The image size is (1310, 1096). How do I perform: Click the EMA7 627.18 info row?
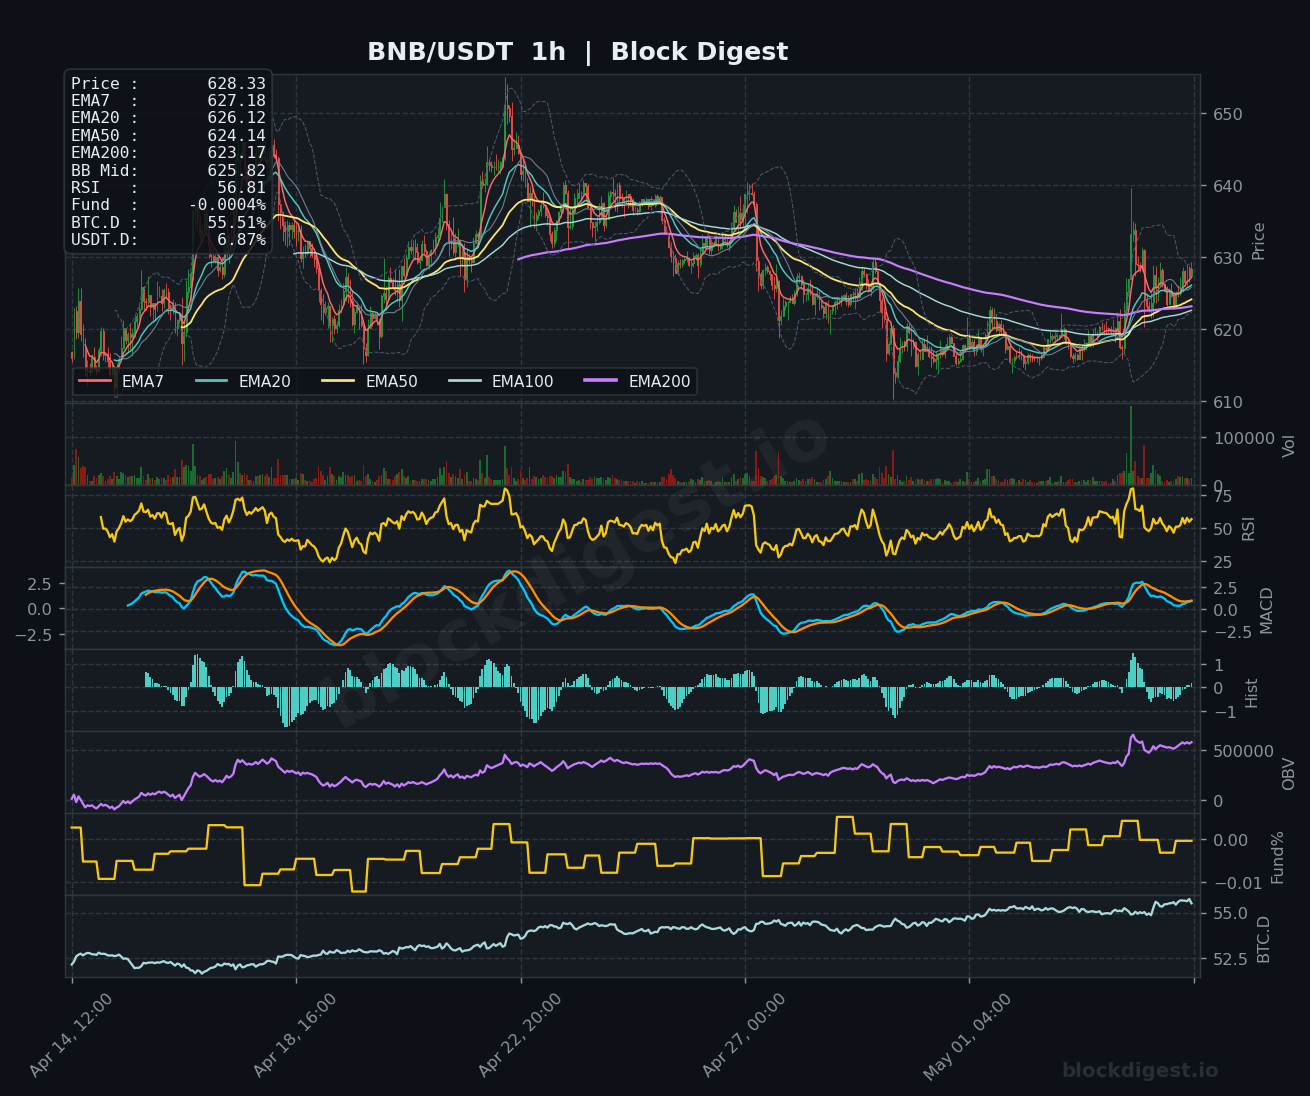coord(168,101)
